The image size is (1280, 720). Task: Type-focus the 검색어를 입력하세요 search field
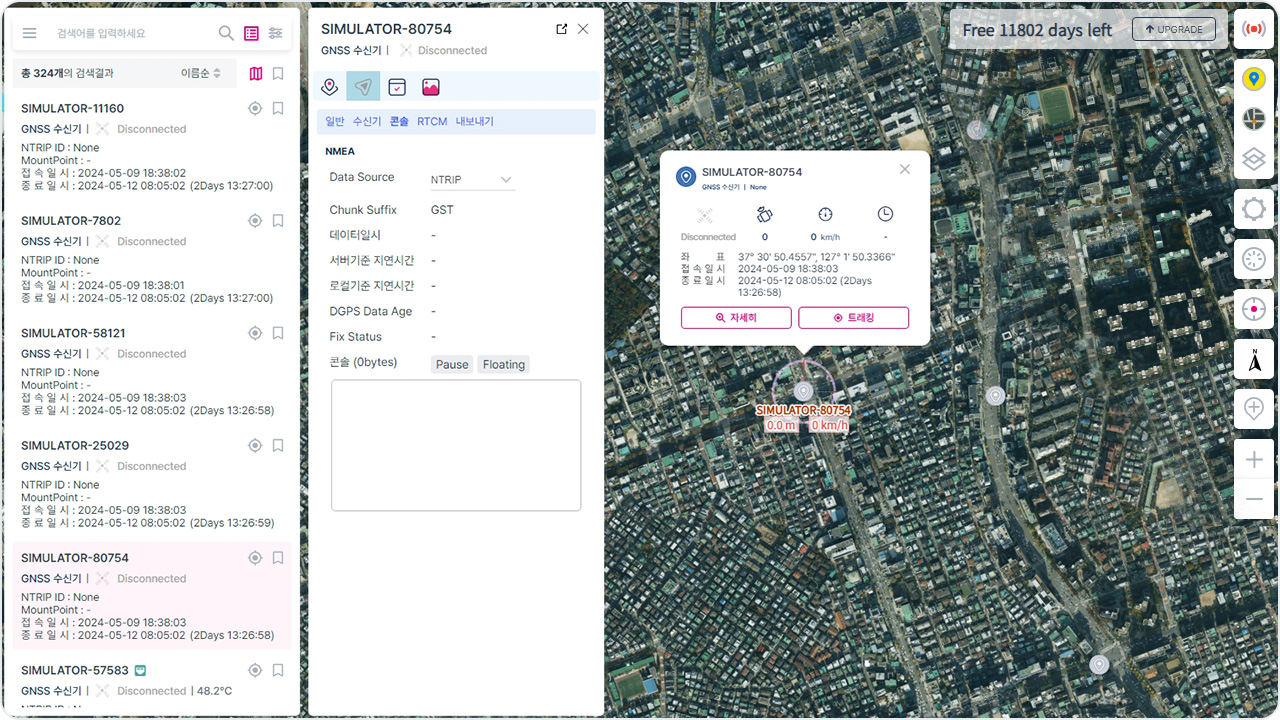133,33
